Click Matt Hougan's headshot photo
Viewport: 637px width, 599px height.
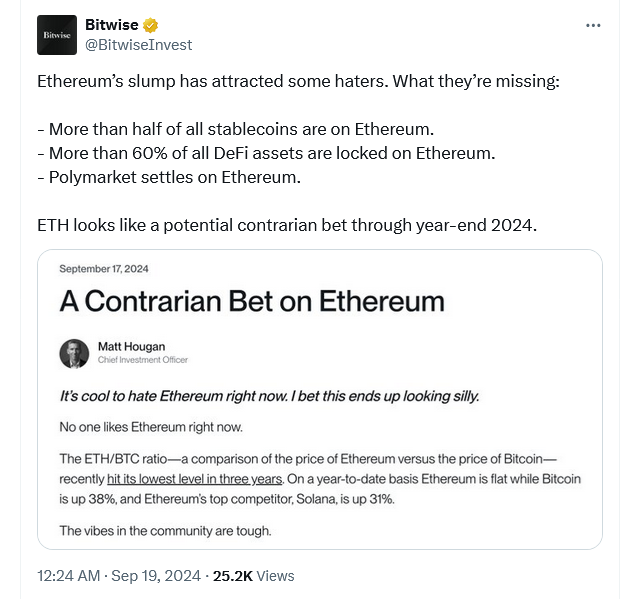74,354
